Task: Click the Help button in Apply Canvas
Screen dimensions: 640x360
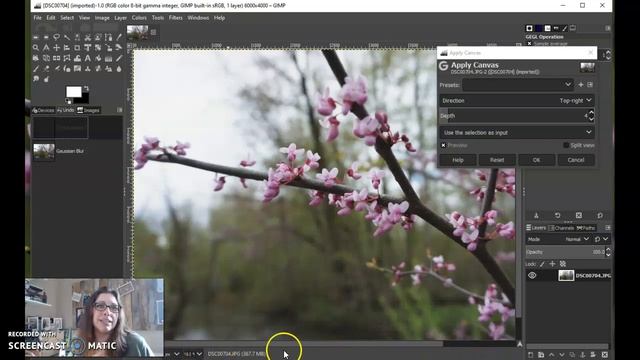Action: click(458, 160)
